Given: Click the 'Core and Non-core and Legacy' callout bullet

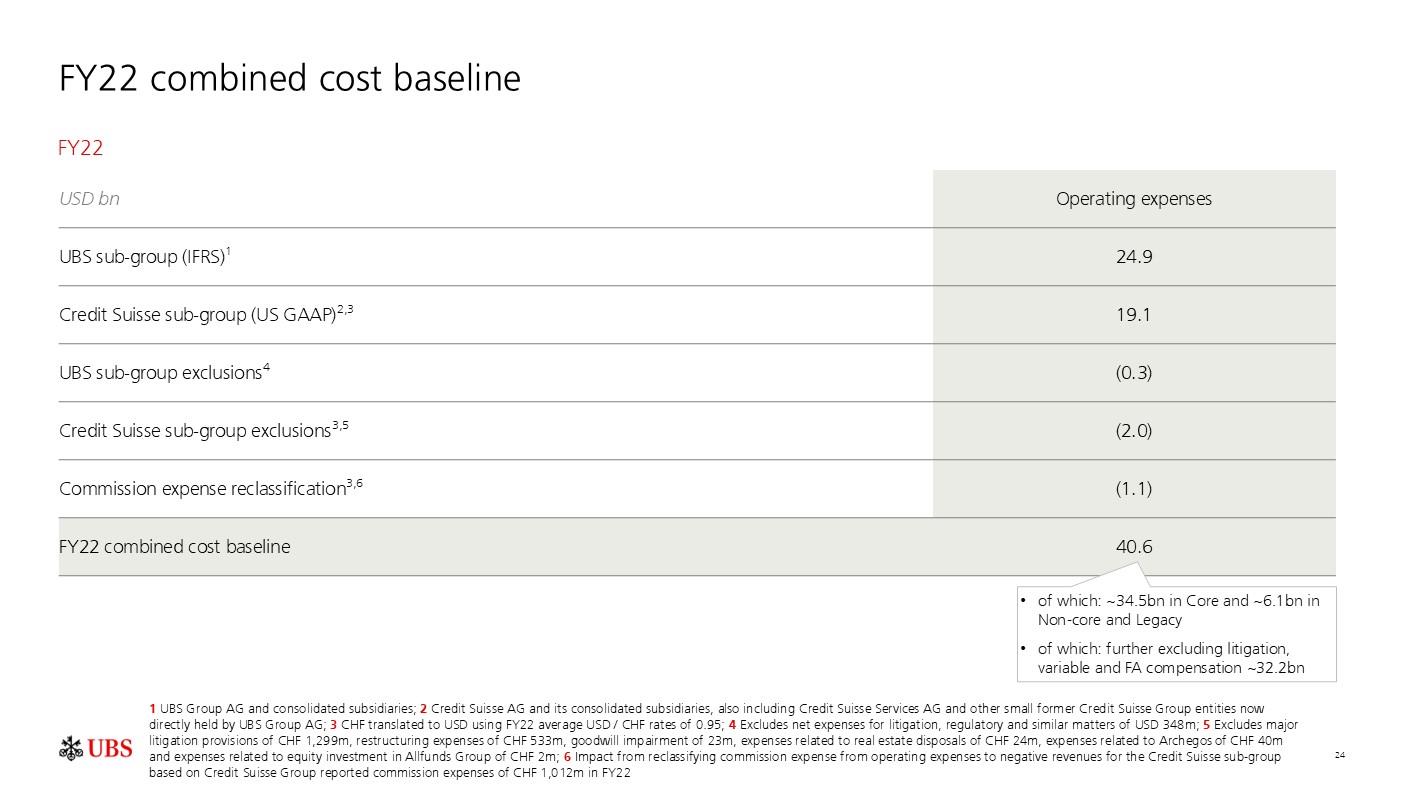Looking at the screenshot, I should (x=1177, y=610).
